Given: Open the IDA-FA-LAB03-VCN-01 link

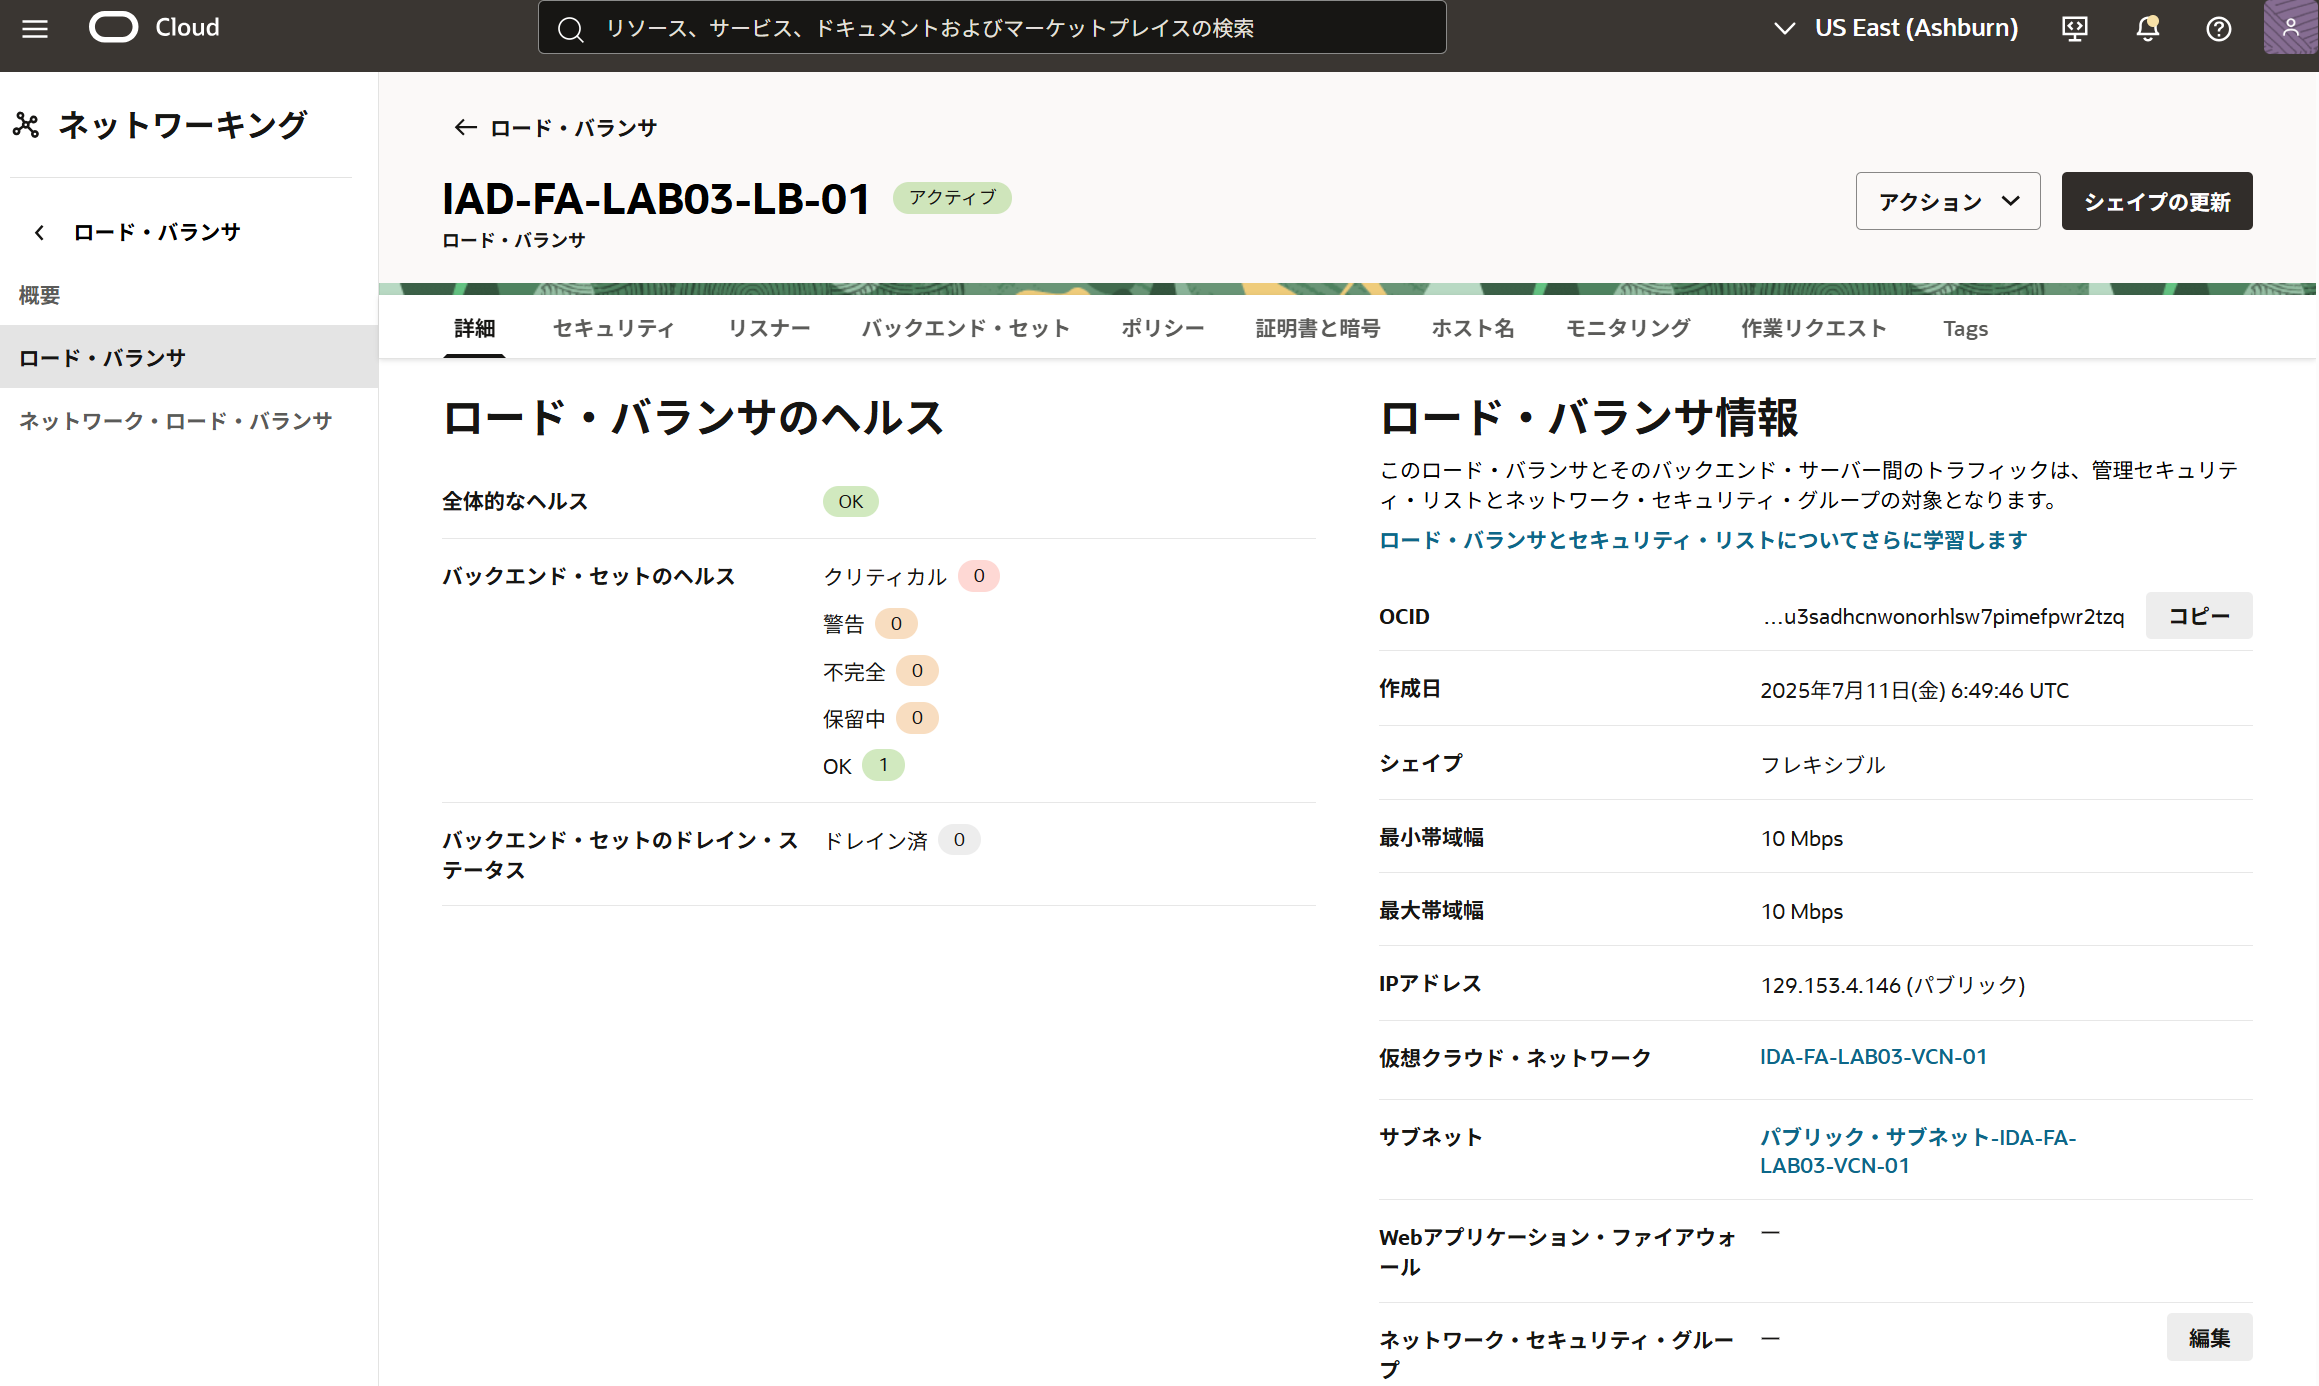Looking at the screenshot, I should 1873,1056.
